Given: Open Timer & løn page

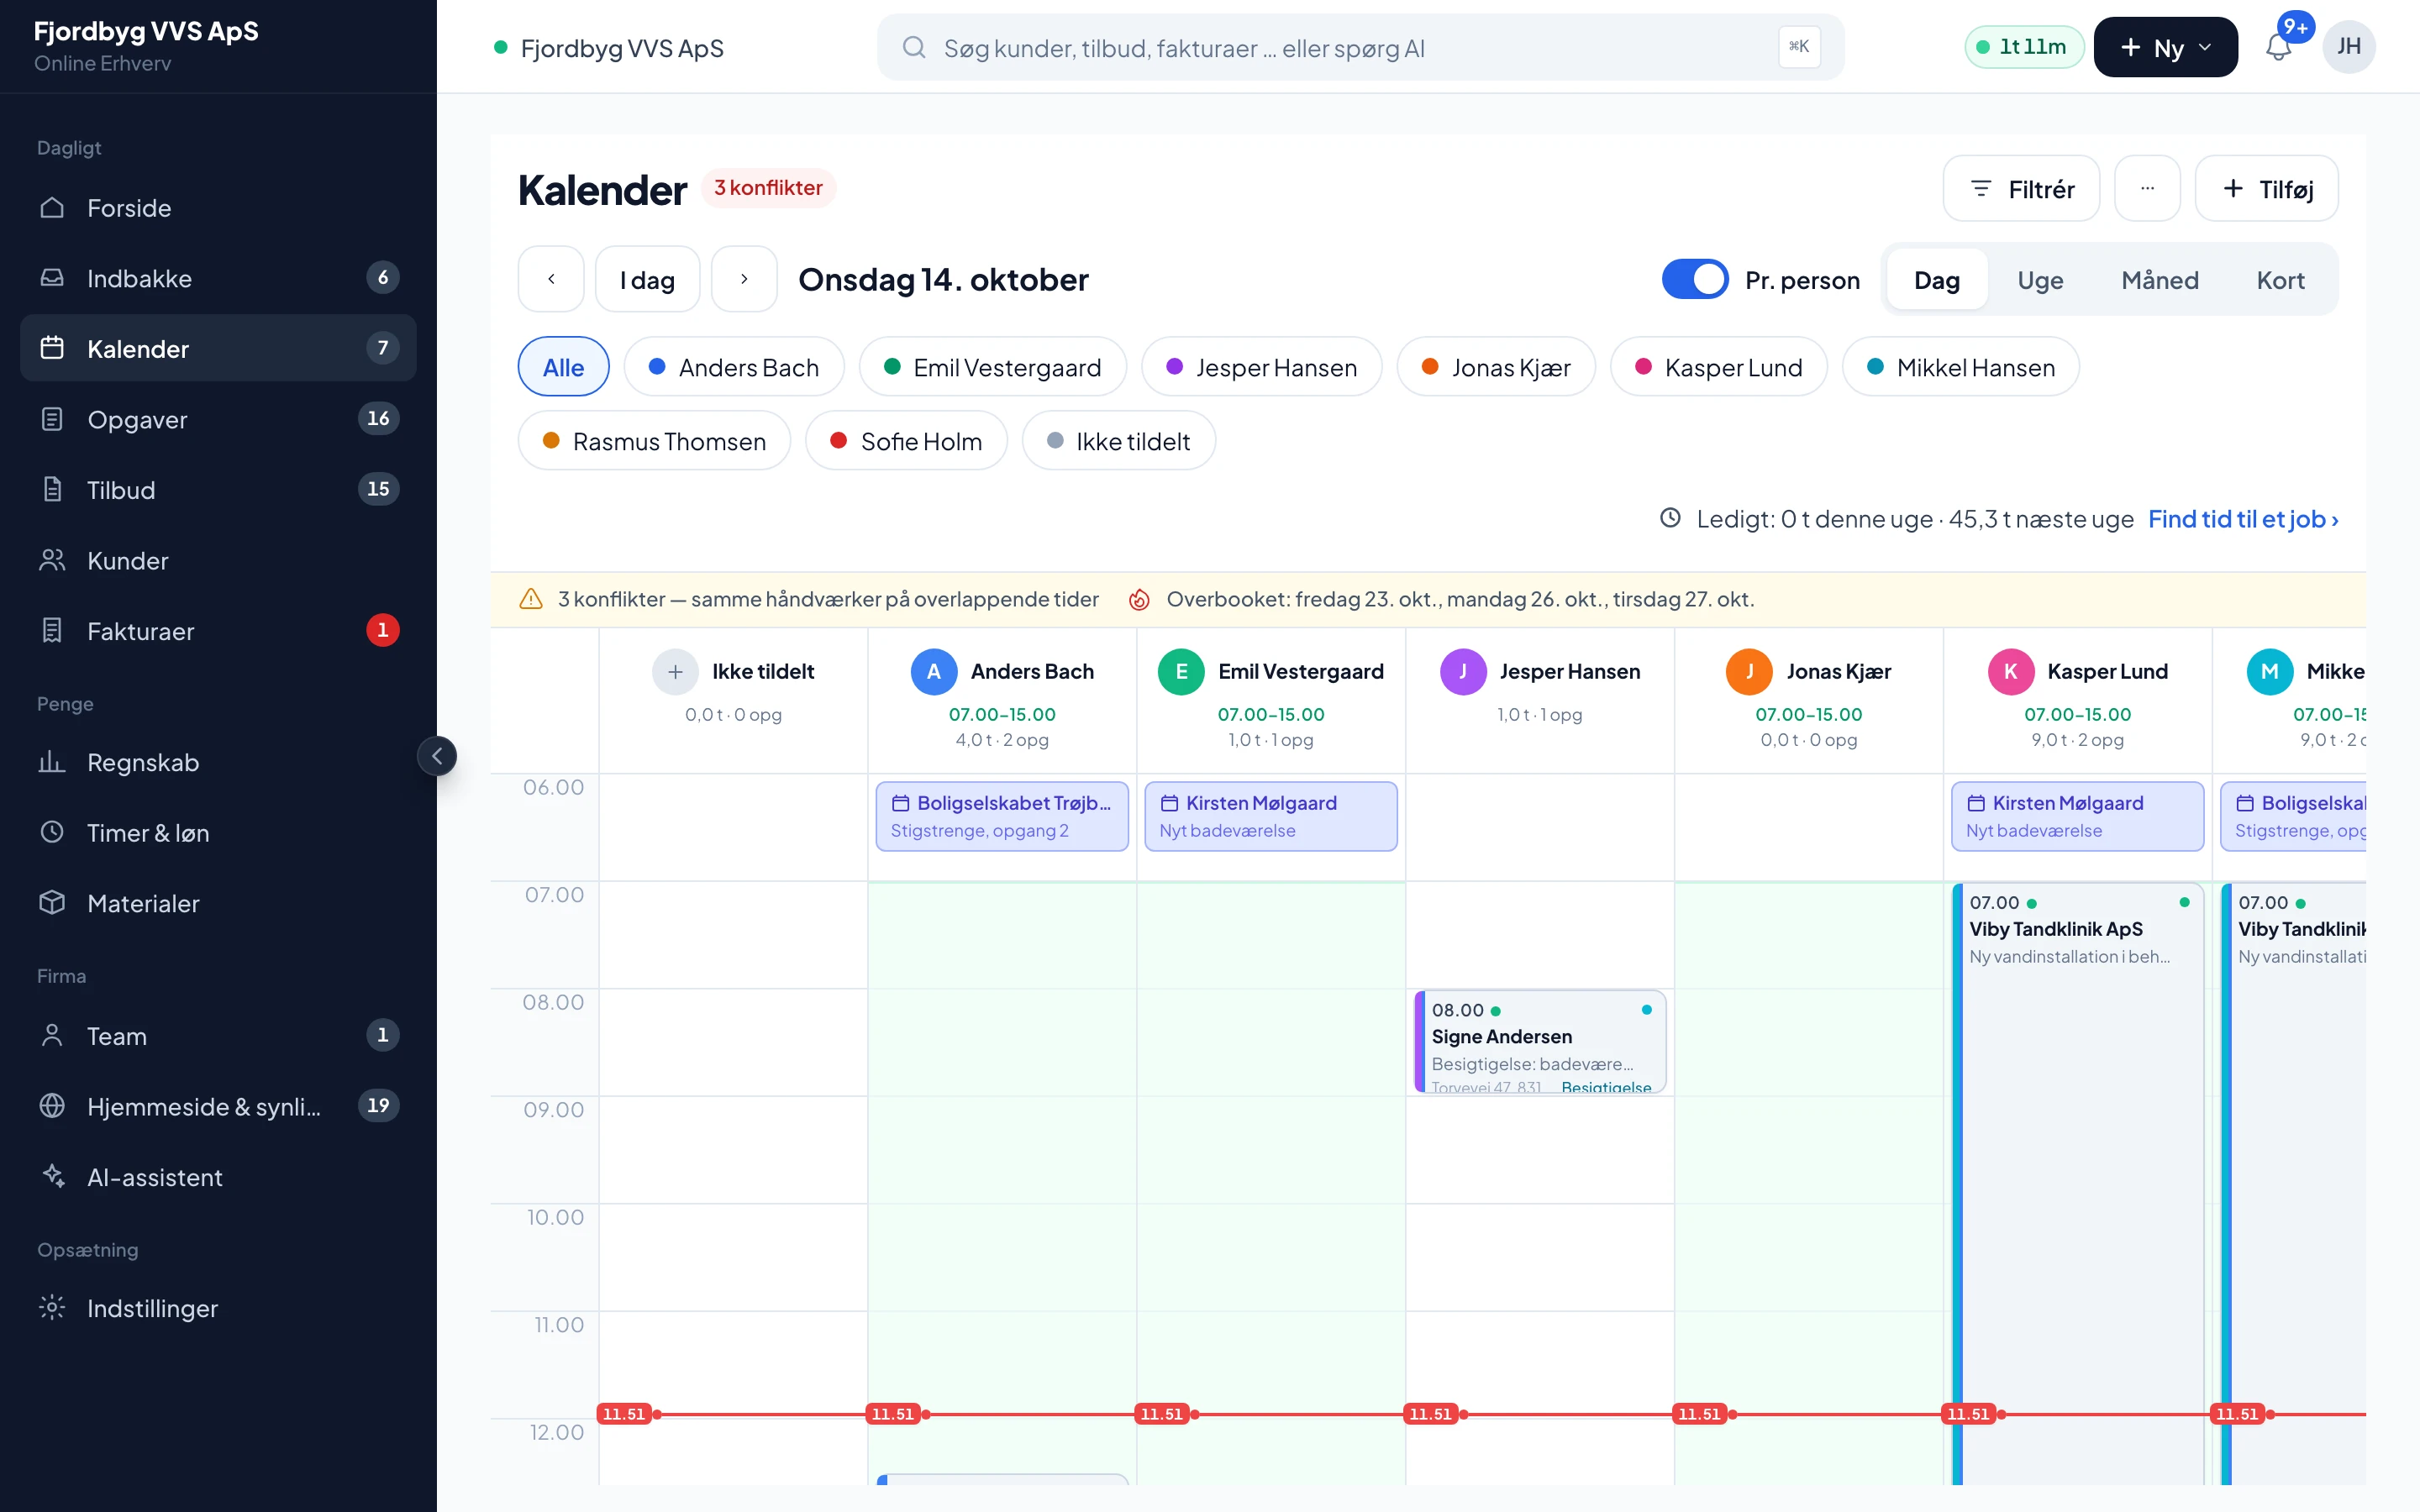Looking at the screenshot, I should [x=218, y=833].
